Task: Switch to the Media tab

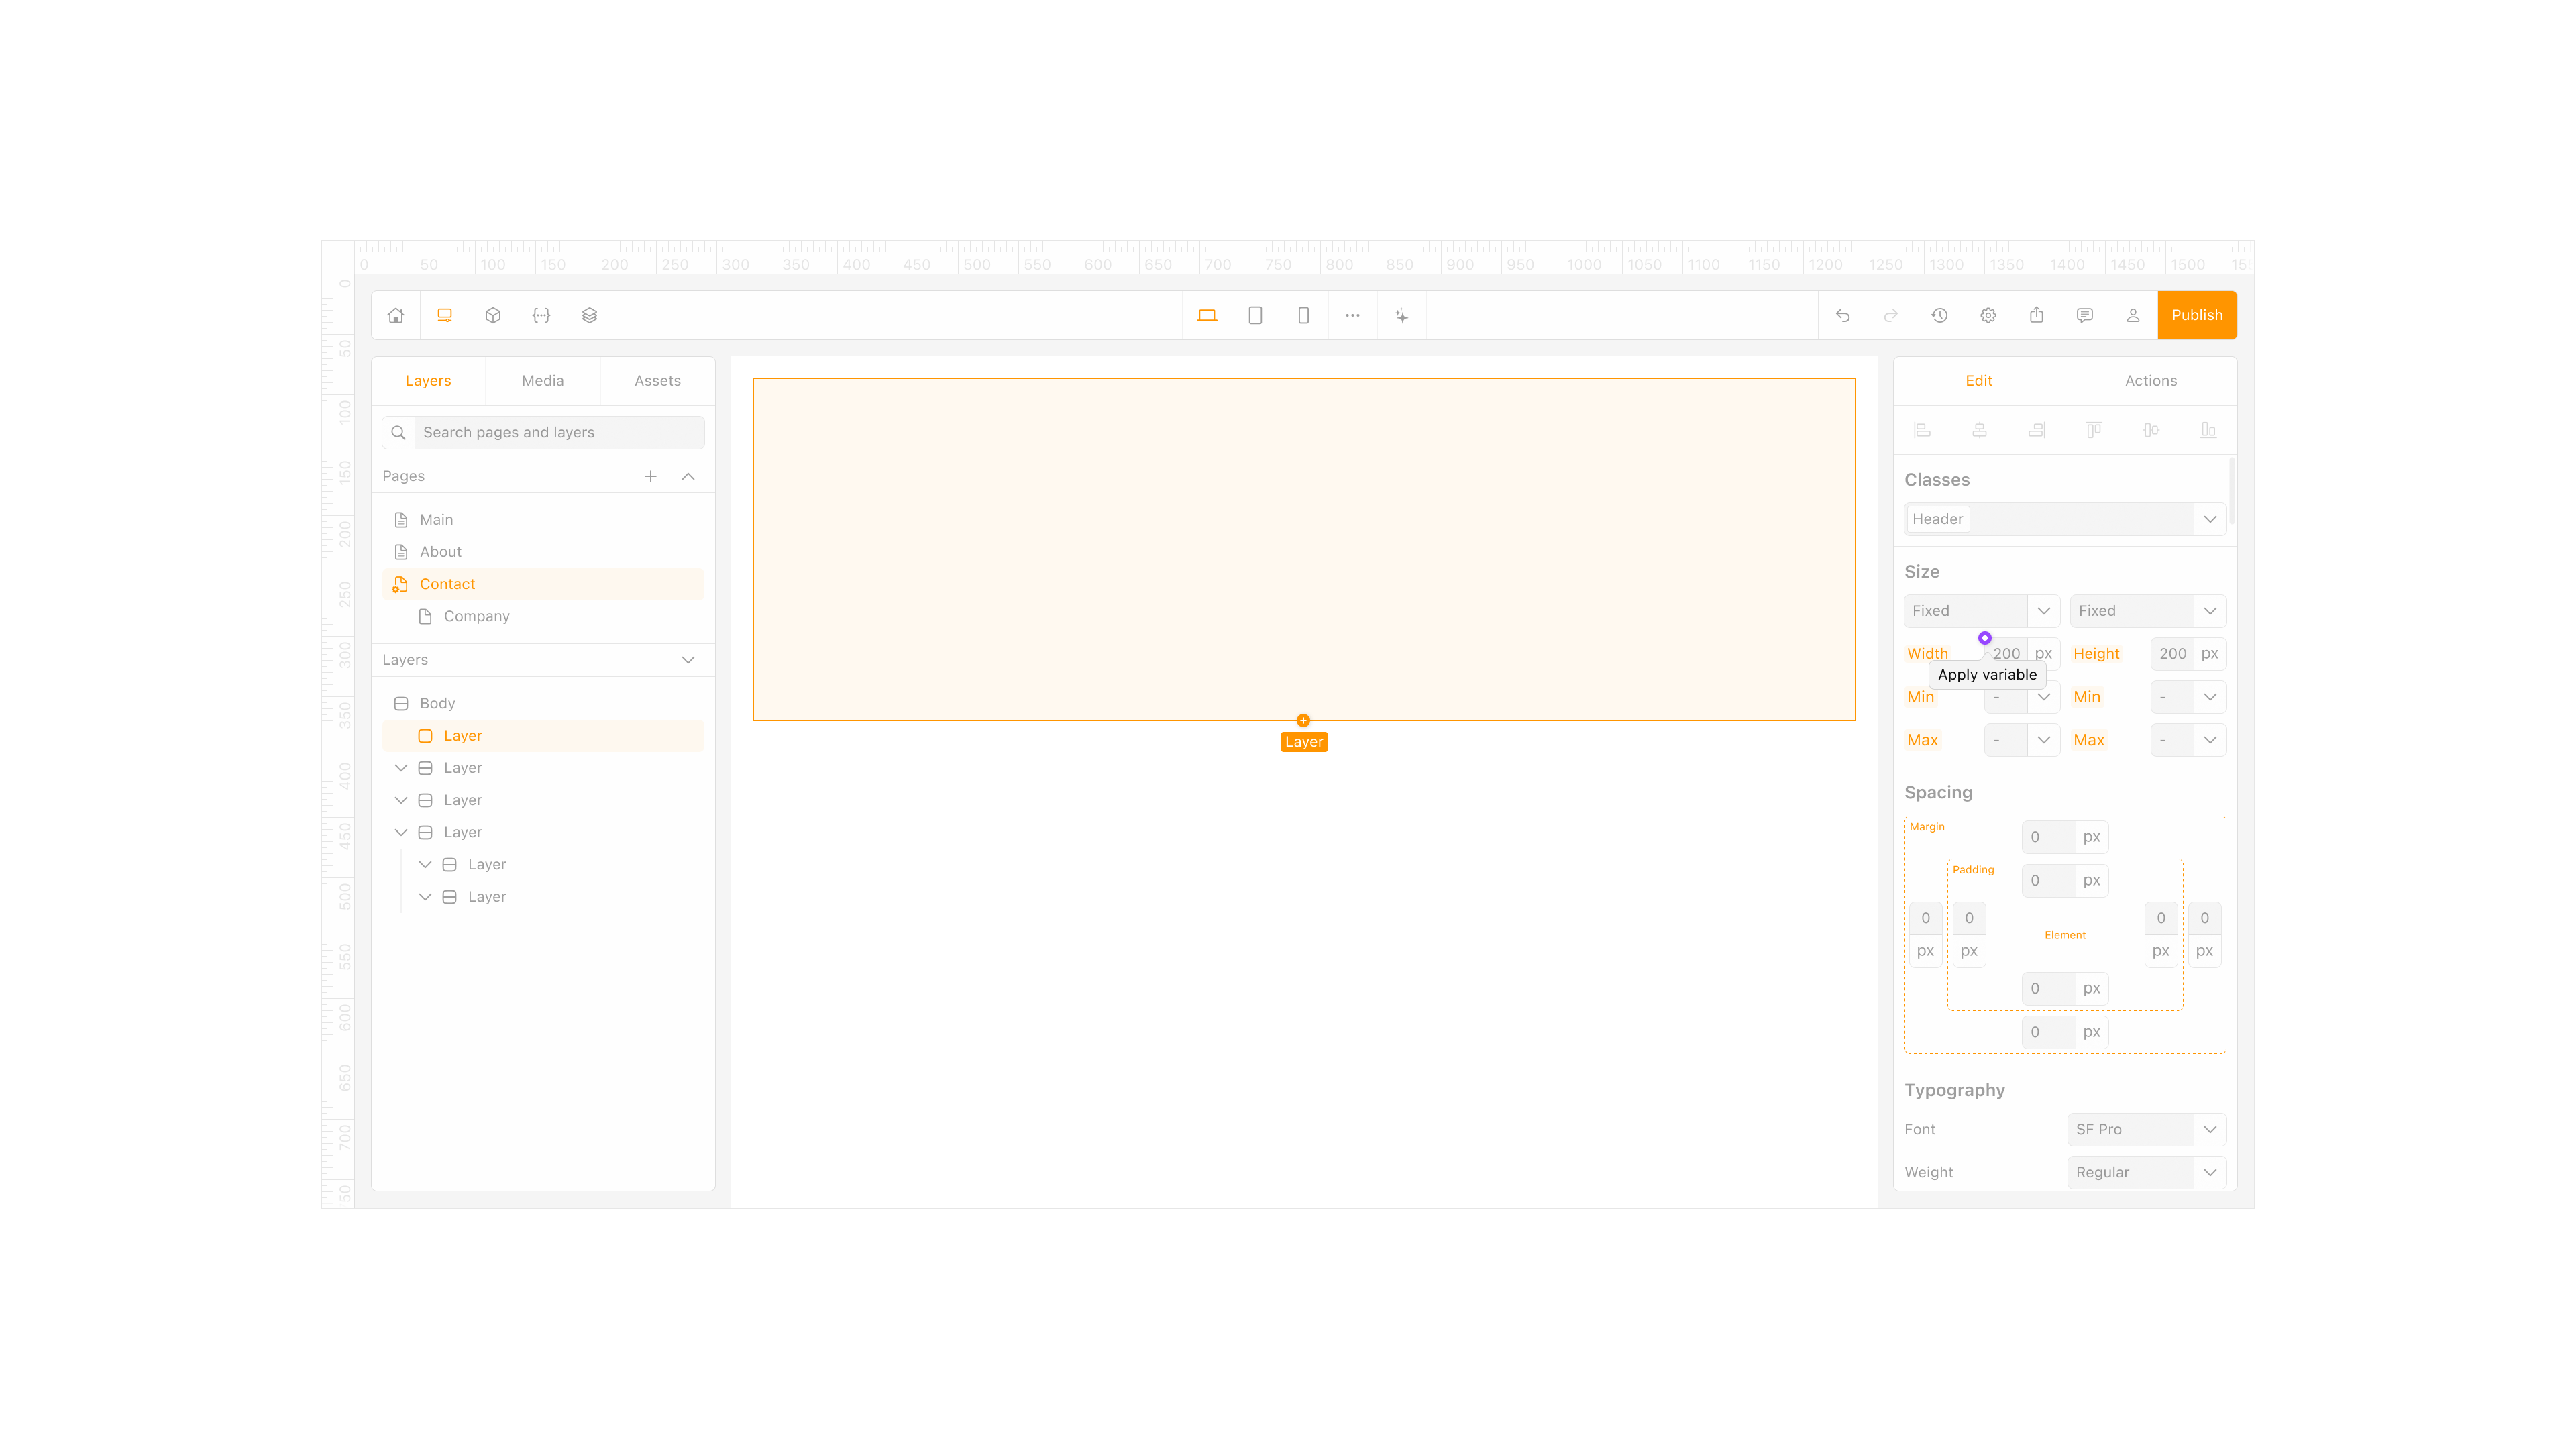Action: coord(542,381)
